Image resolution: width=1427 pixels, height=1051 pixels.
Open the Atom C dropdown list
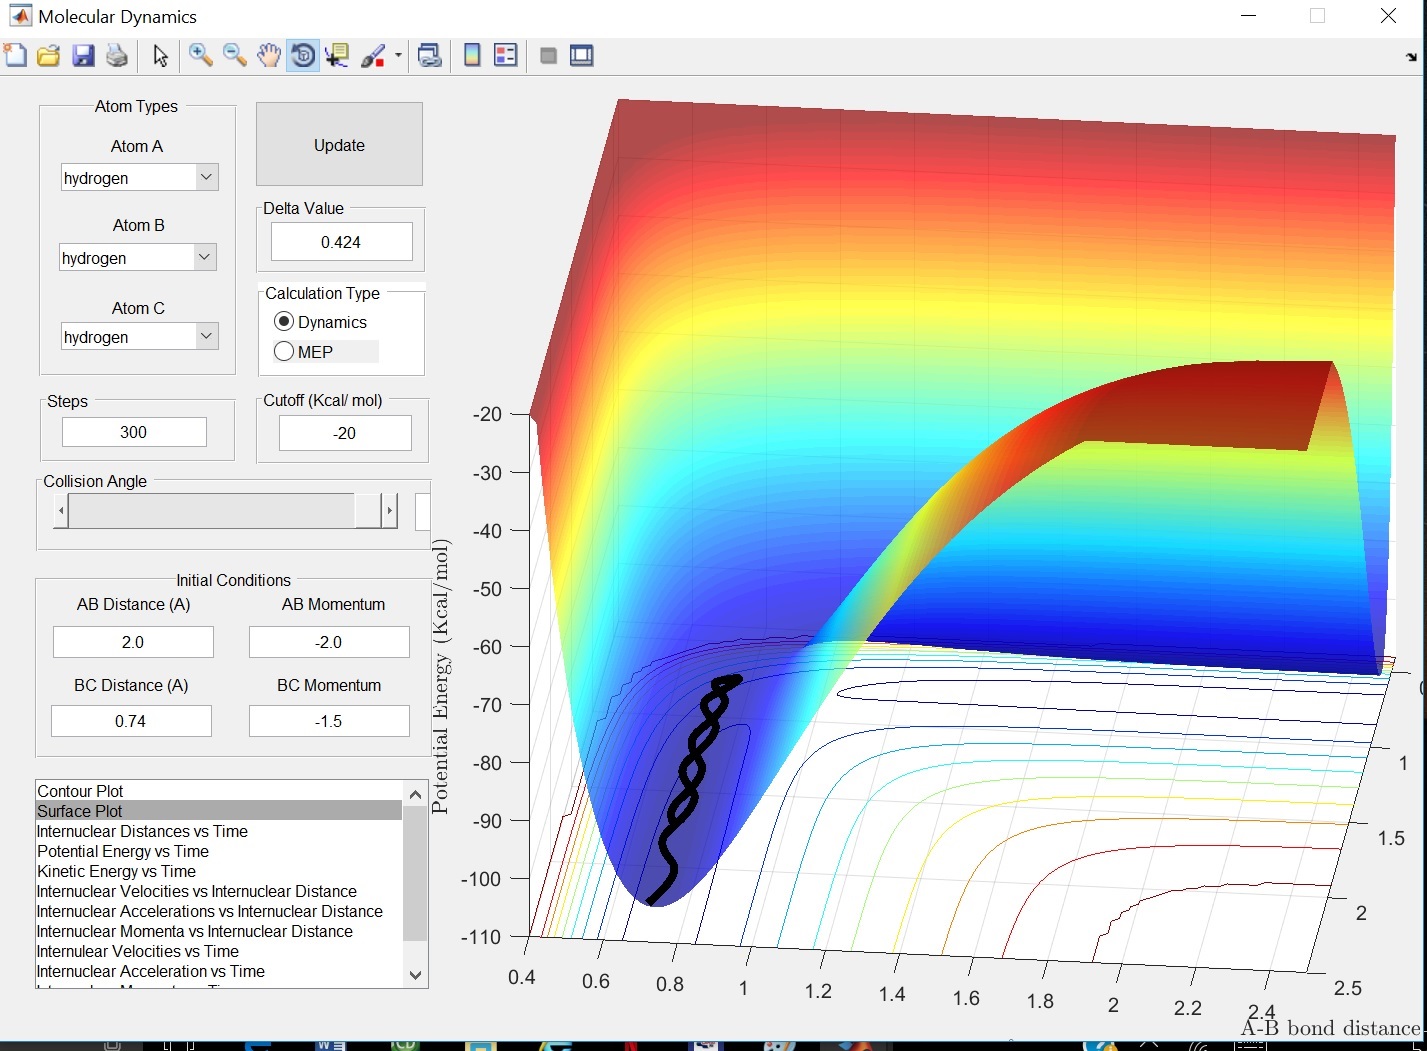206,337
